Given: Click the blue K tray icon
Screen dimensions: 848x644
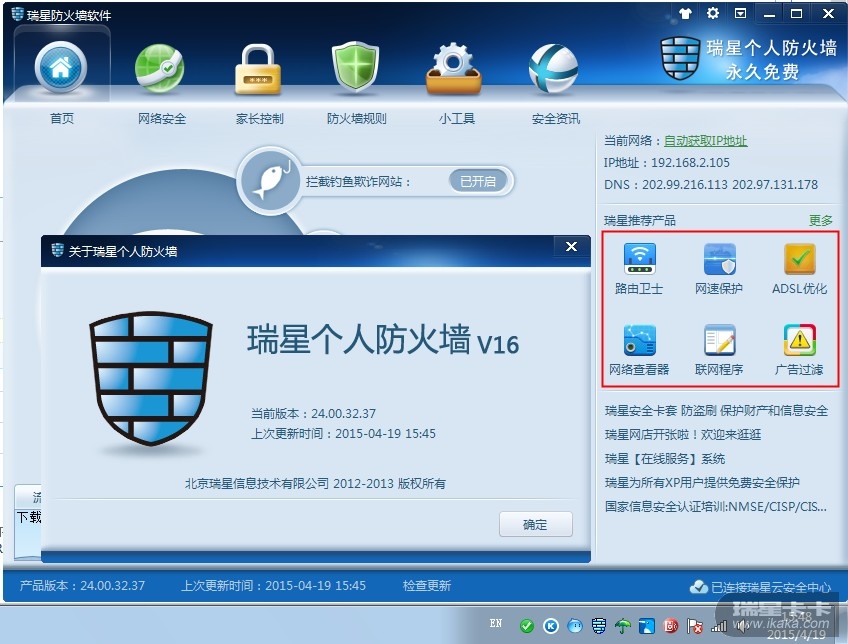Looking at the screenshot, I should [x=551, y=626].
